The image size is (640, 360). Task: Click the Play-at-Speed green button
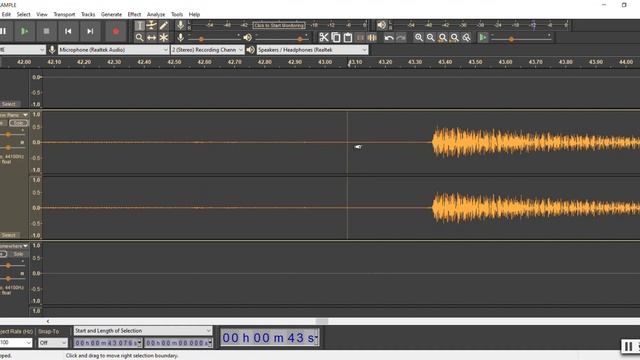(x=483, y=38)
